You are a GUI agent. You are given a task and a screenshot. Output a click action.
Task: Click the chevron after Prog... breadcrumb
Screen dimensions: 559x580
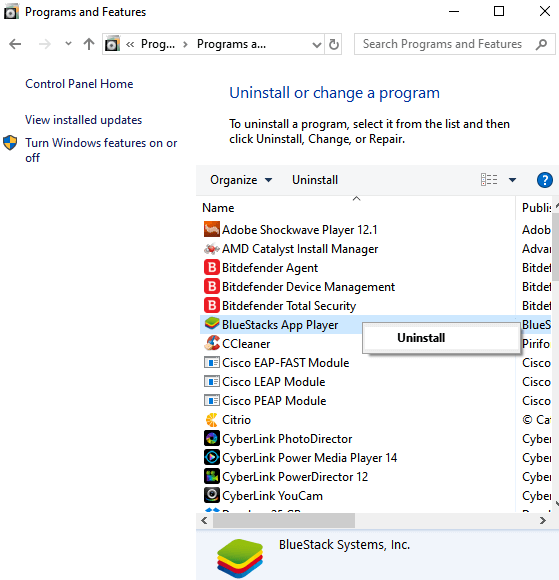(185, 45)
